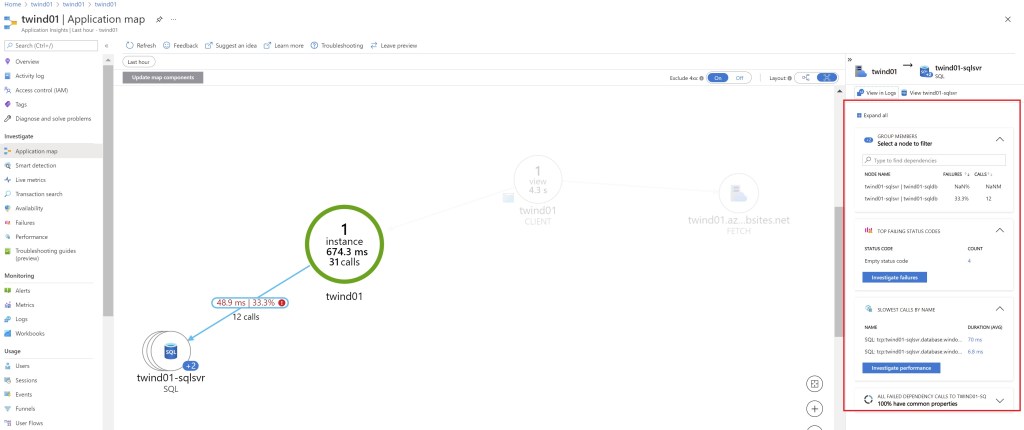Collapse the Top Failing Status Codes section

999,230
